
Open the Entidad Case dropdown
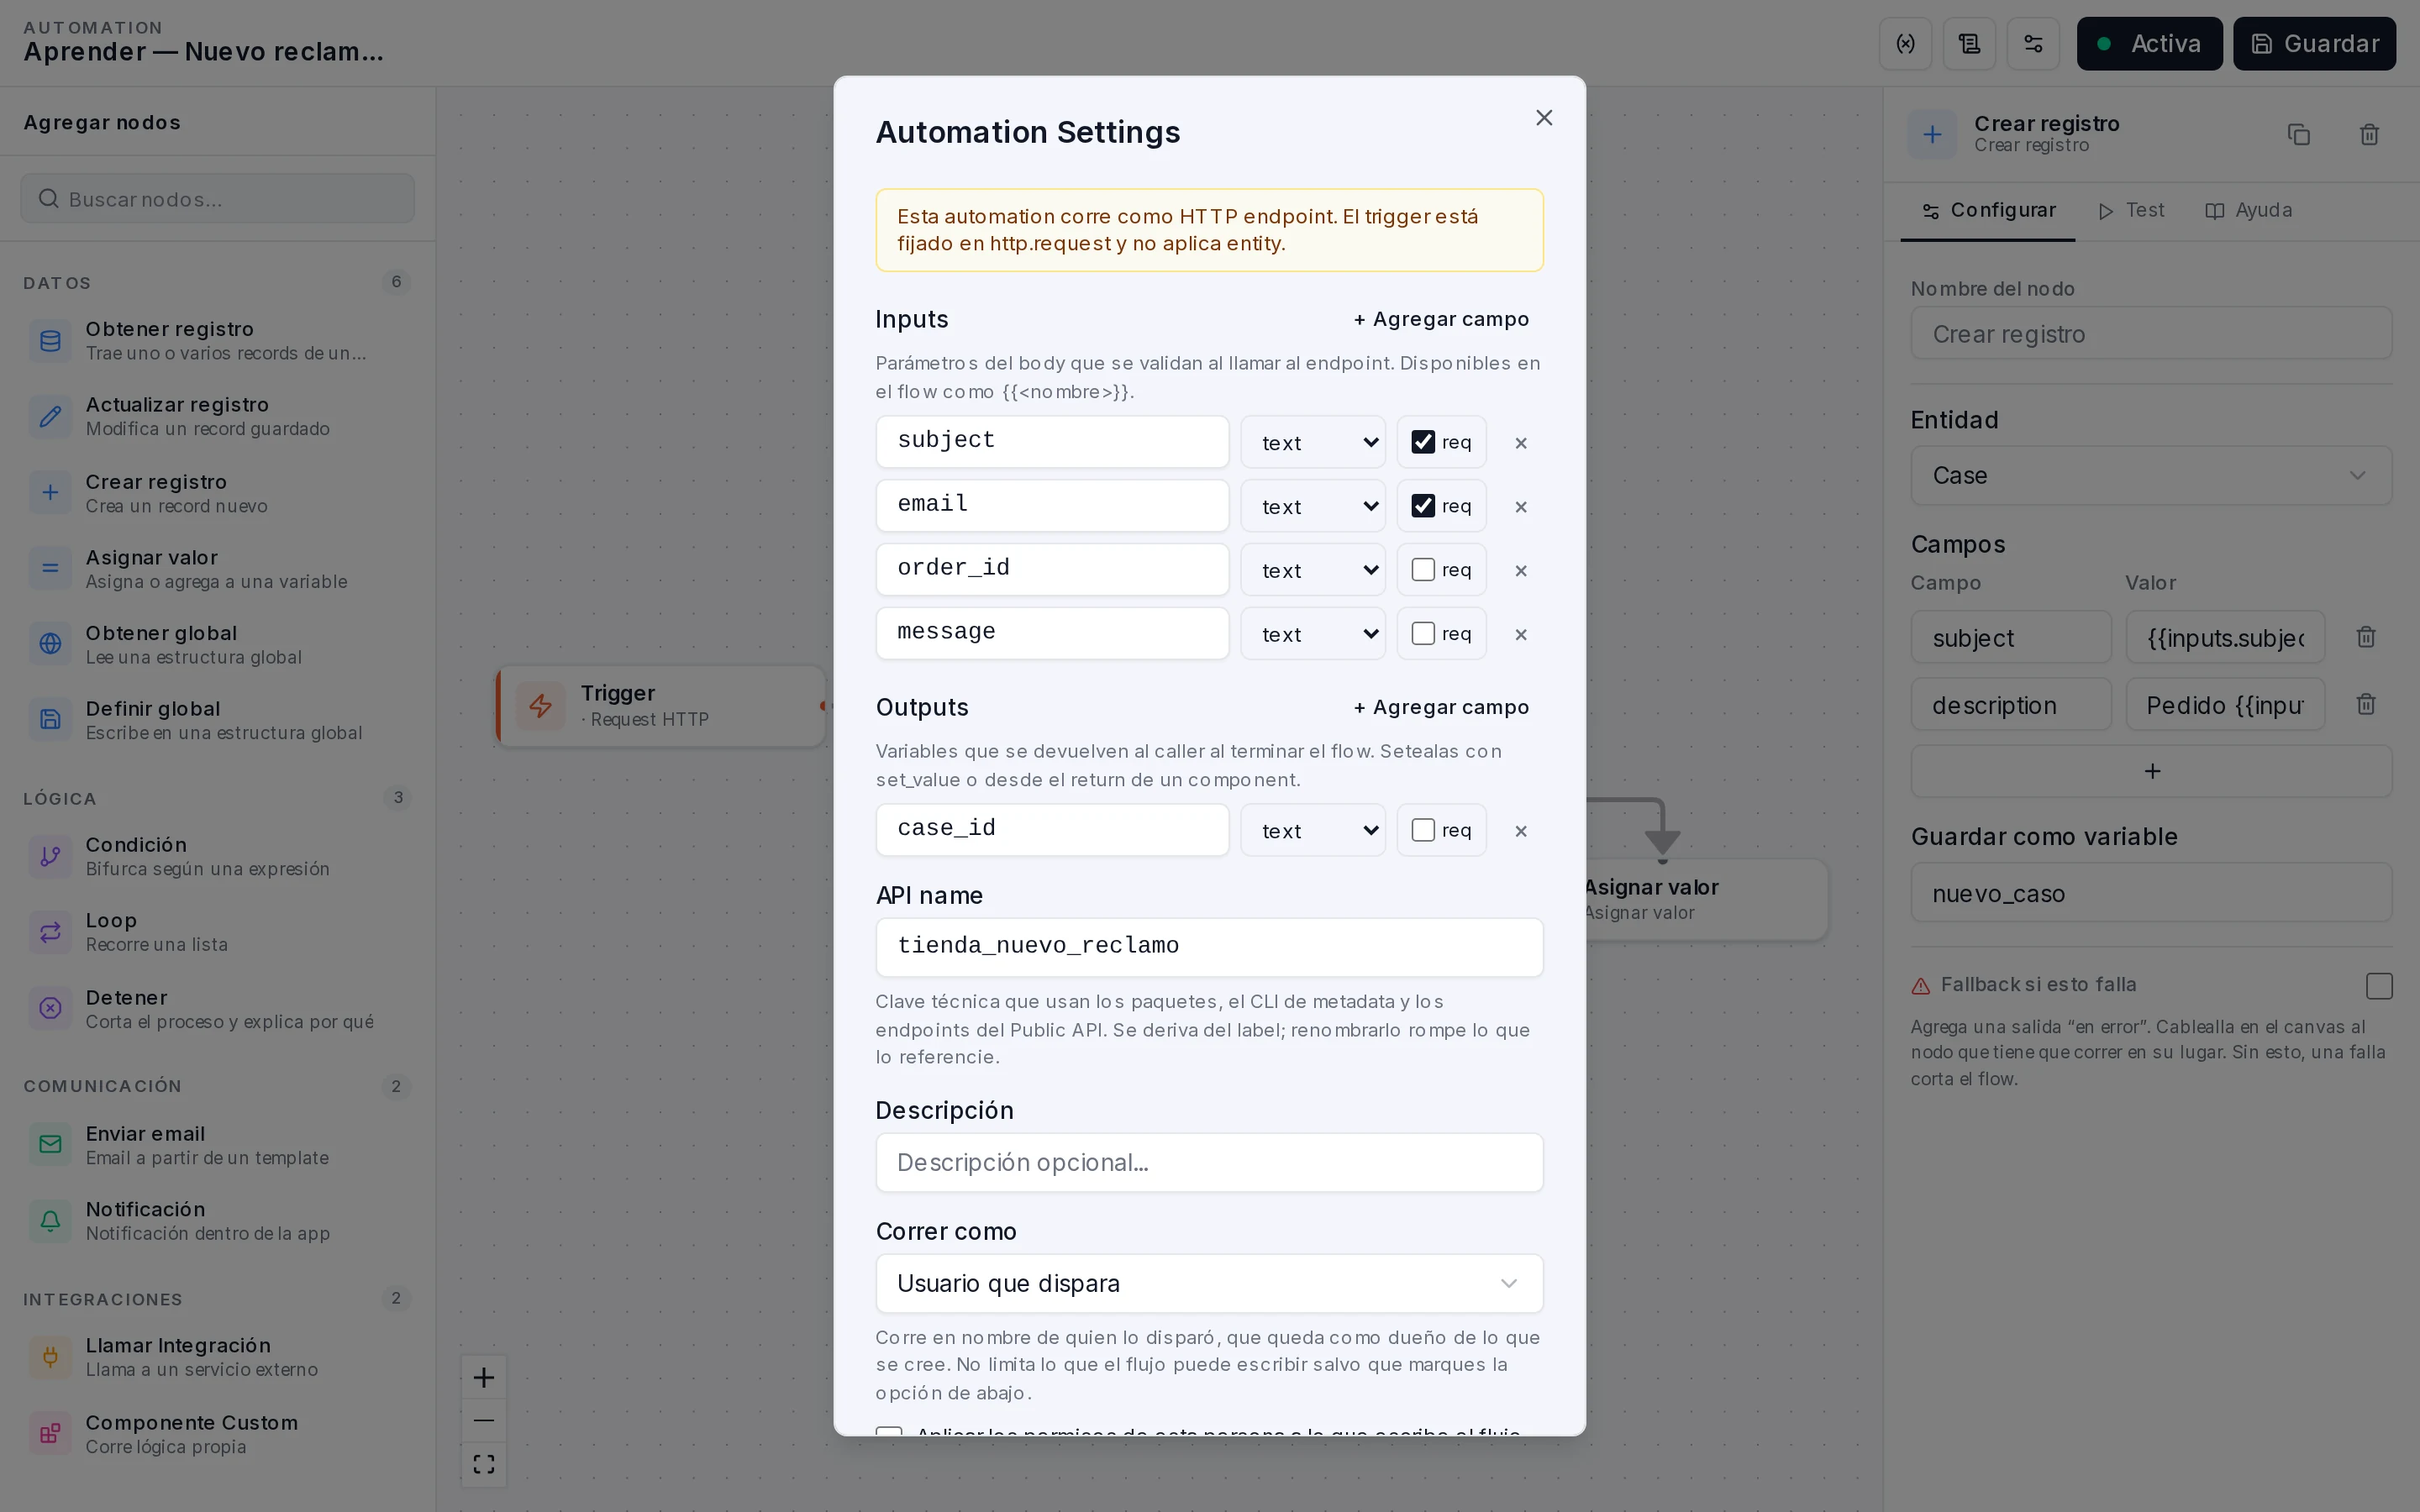(x=2151, y=476)
